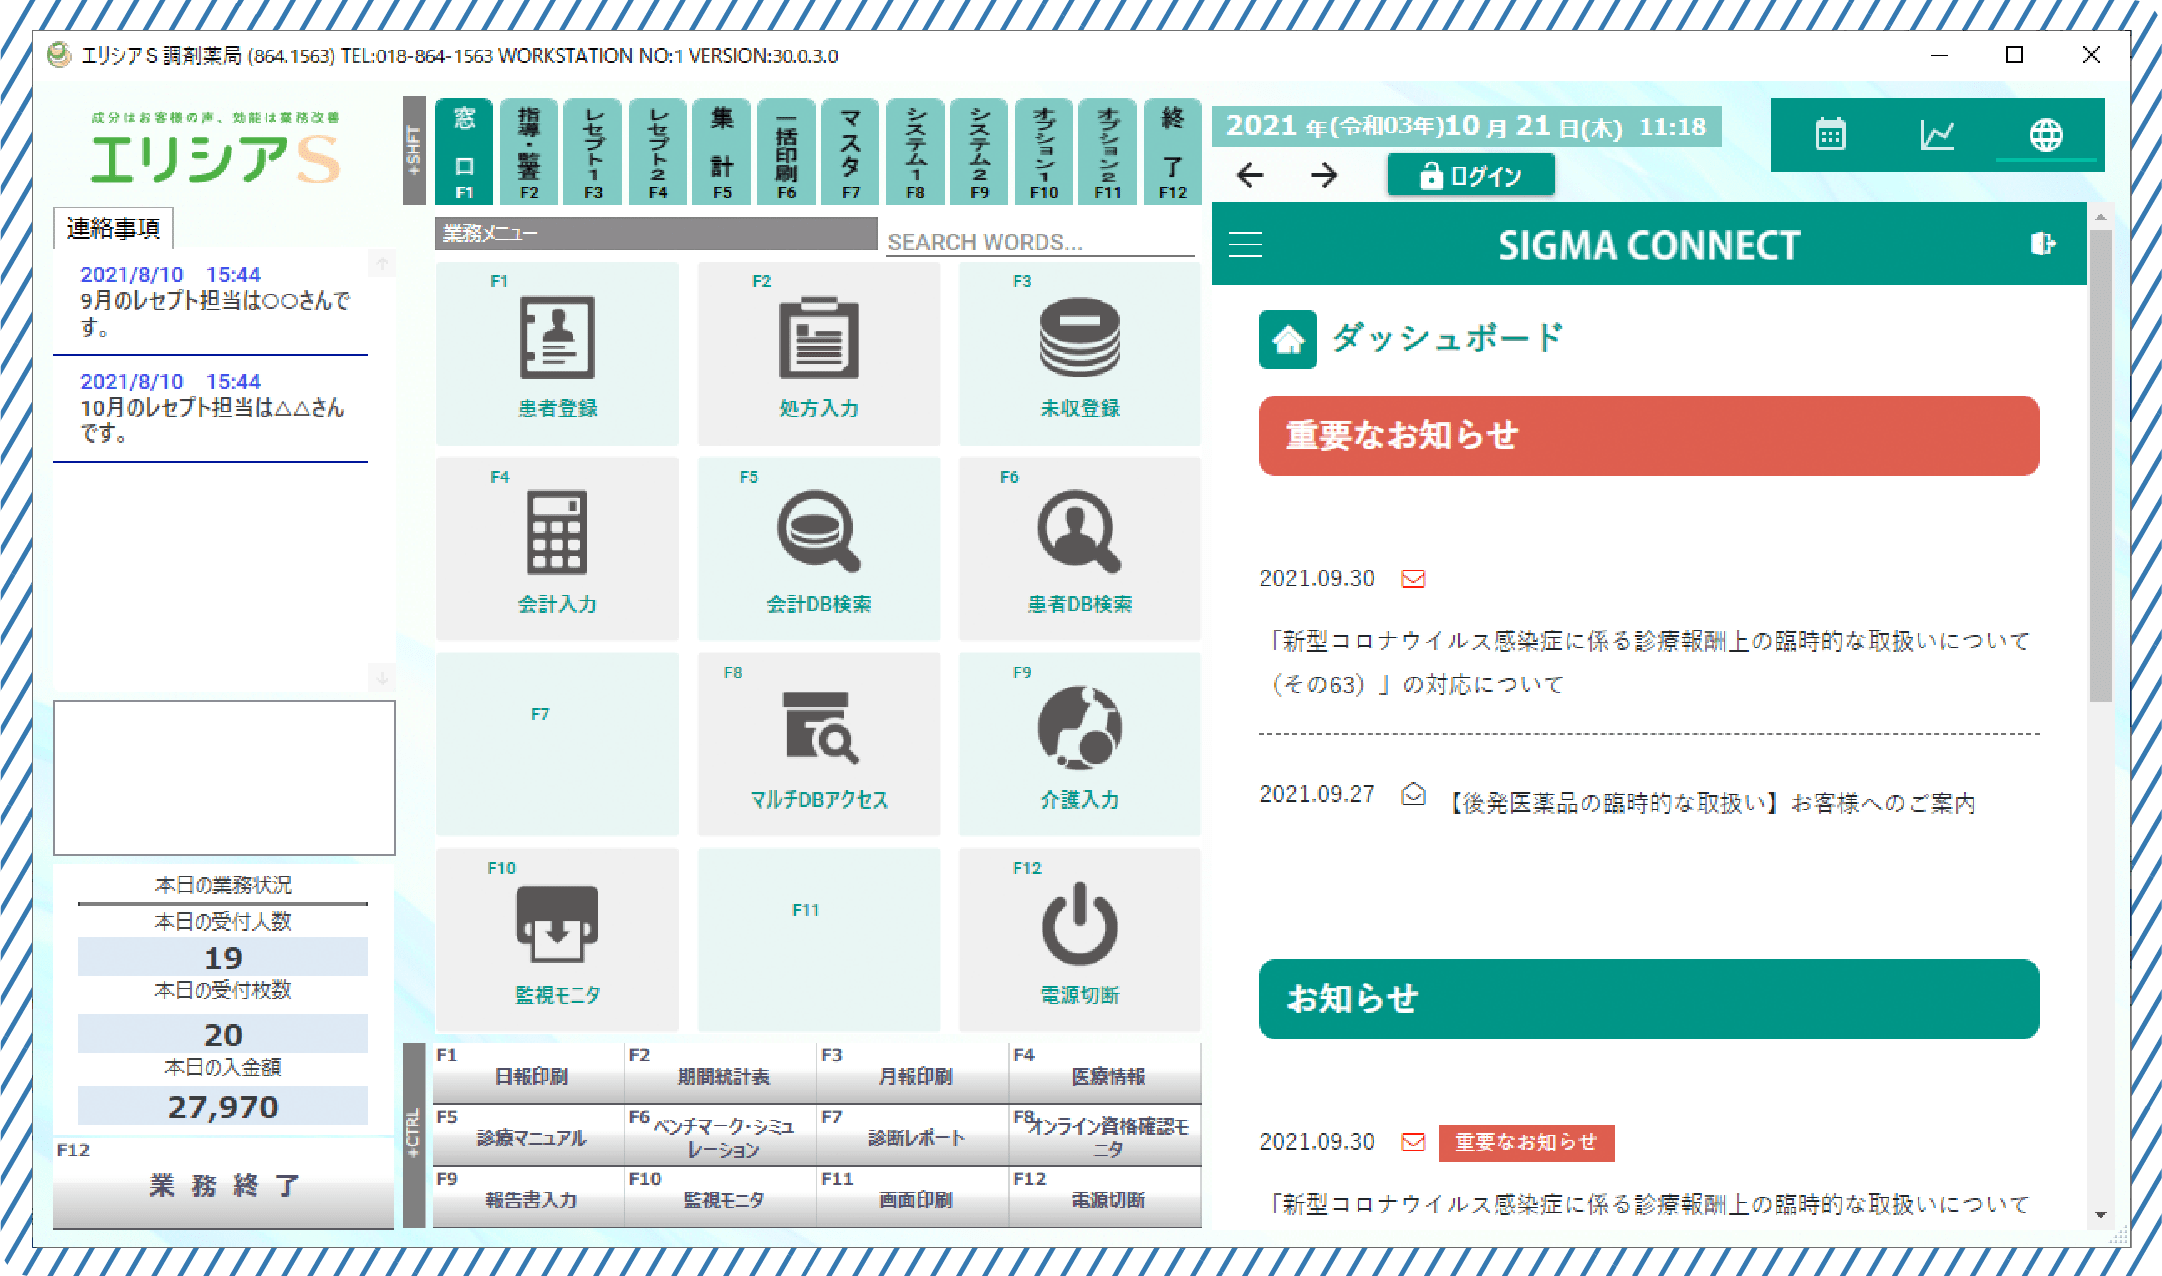This screenshot has height=1276, width=2162.
Task: Select the 指導・監査 F2 tab
Action: (529, 151)
